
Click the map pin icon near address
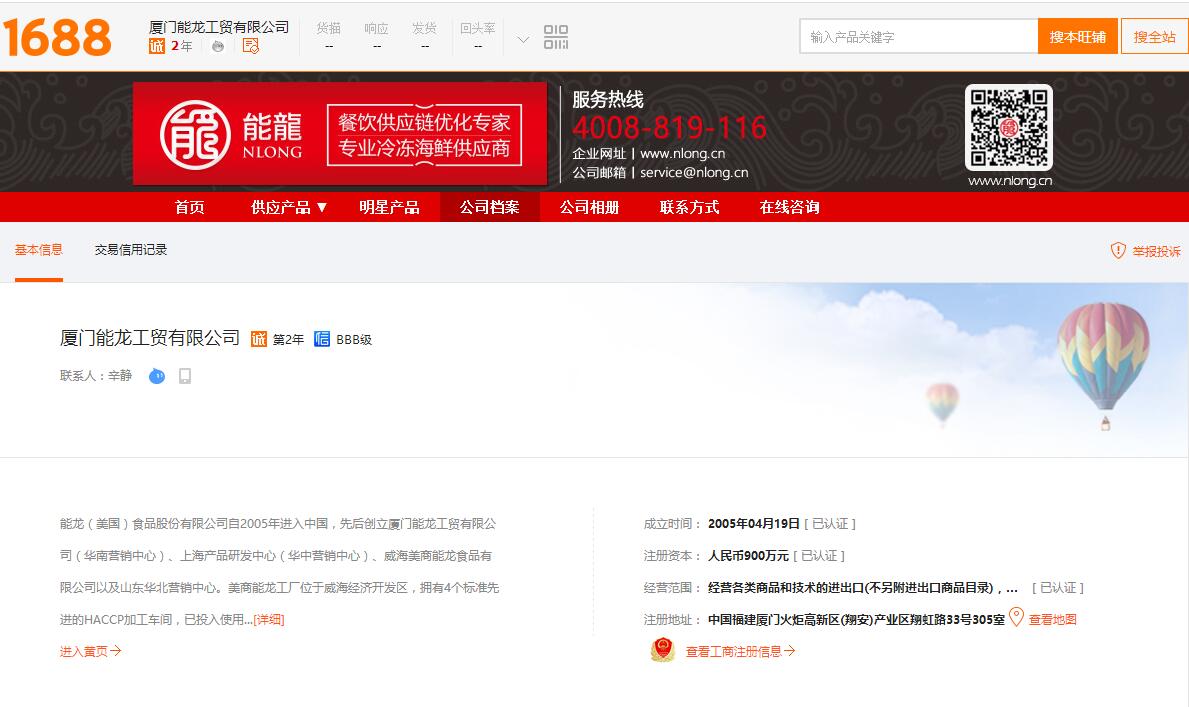1016,618
